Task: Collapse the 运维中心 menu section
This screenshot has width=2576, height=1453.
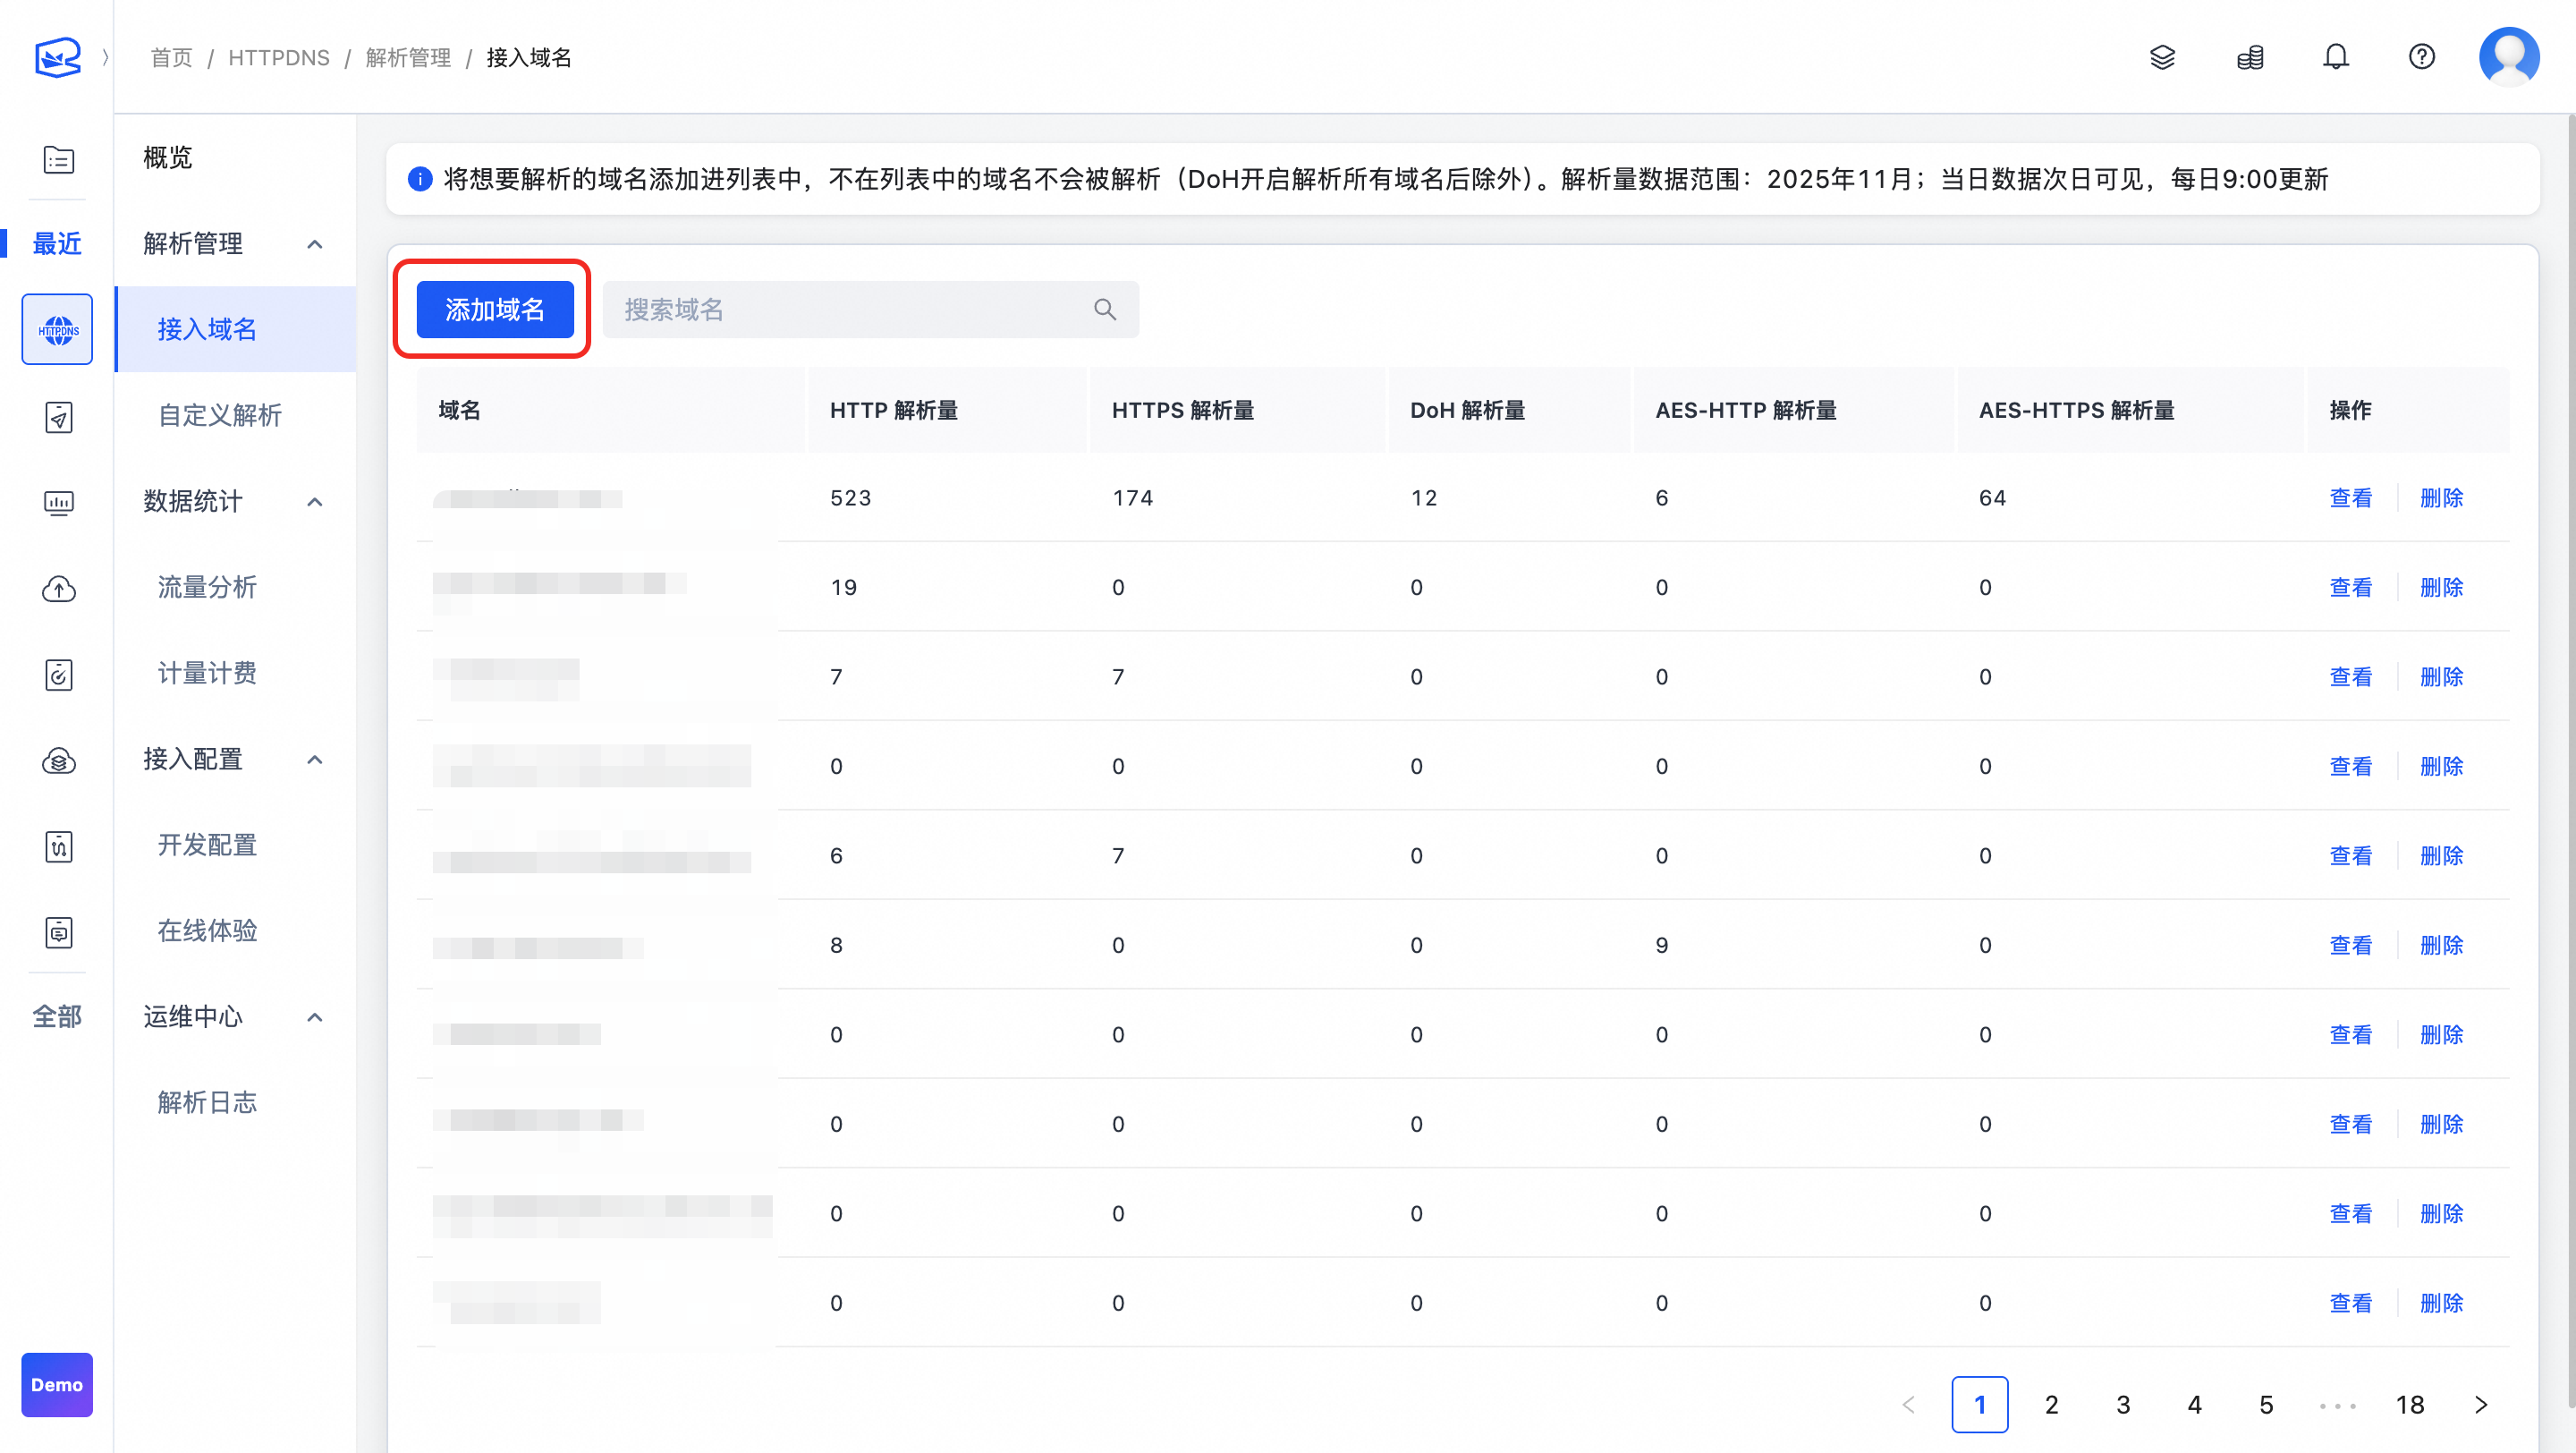Action: (x=315, y=1017)
